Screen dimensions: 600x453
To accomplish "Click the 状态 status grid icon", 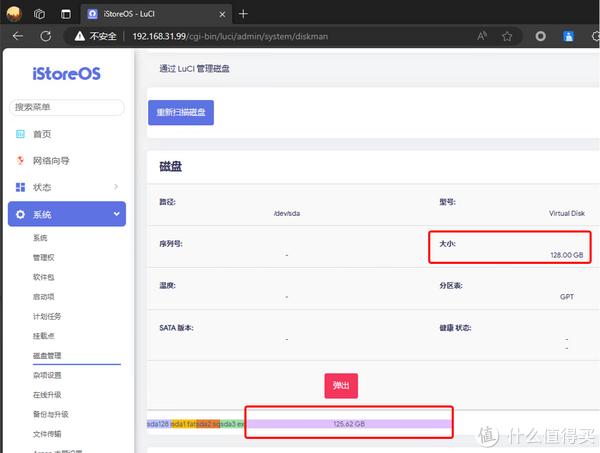I will tap(20, 187).
